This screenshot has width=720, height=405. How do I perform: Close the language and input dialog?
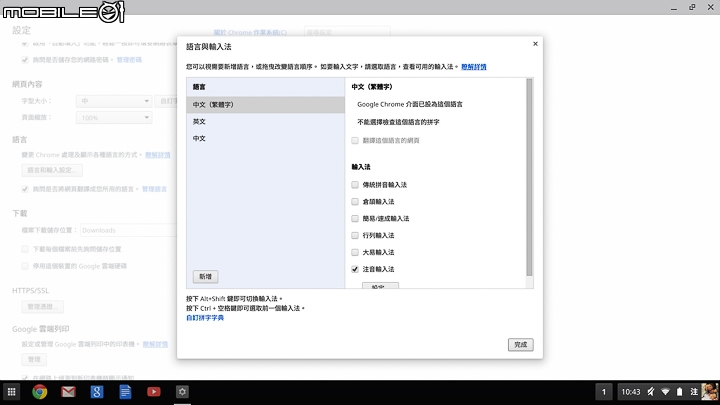(x=535, y=44)
